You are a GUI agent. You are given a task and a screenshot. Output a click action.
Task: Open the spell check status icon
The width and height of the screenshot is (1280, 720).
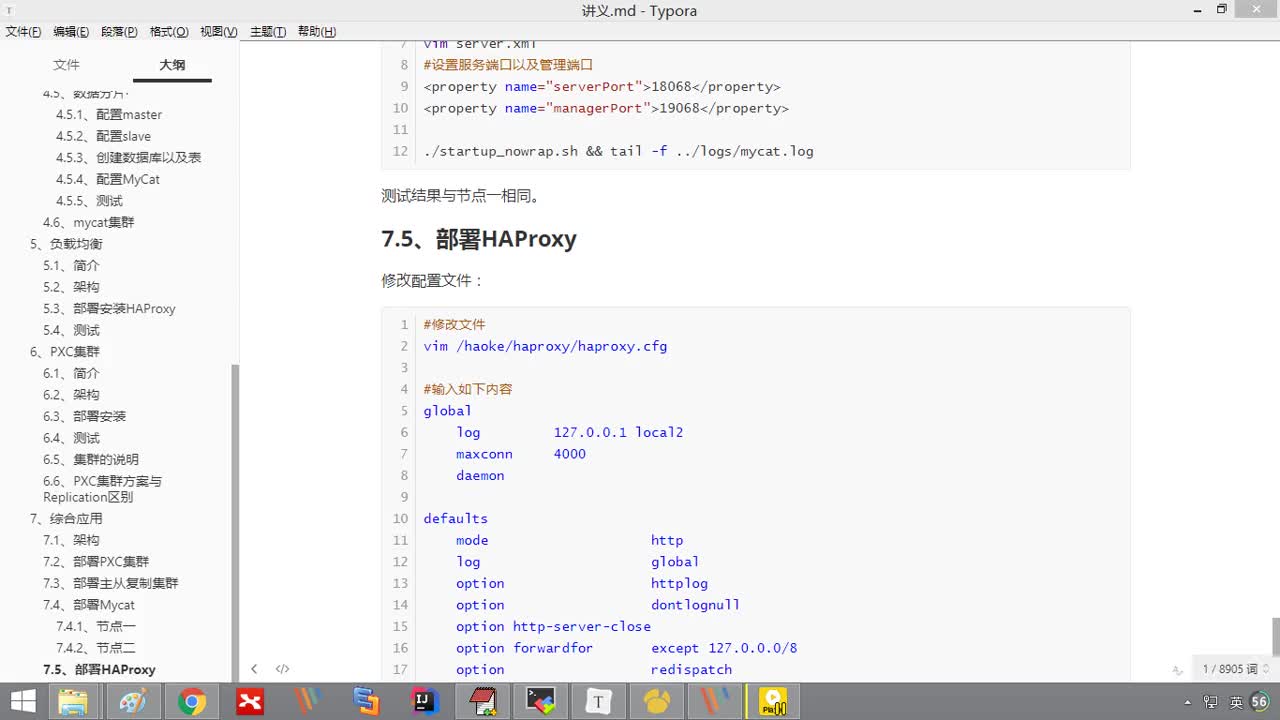coord(1178,670)
